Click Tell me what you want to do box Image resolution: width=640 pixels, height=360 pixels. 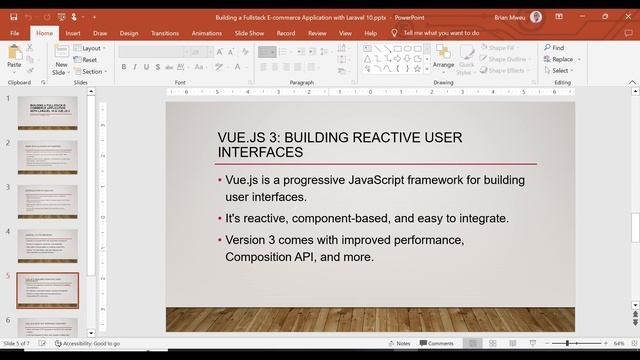(441, 33)
